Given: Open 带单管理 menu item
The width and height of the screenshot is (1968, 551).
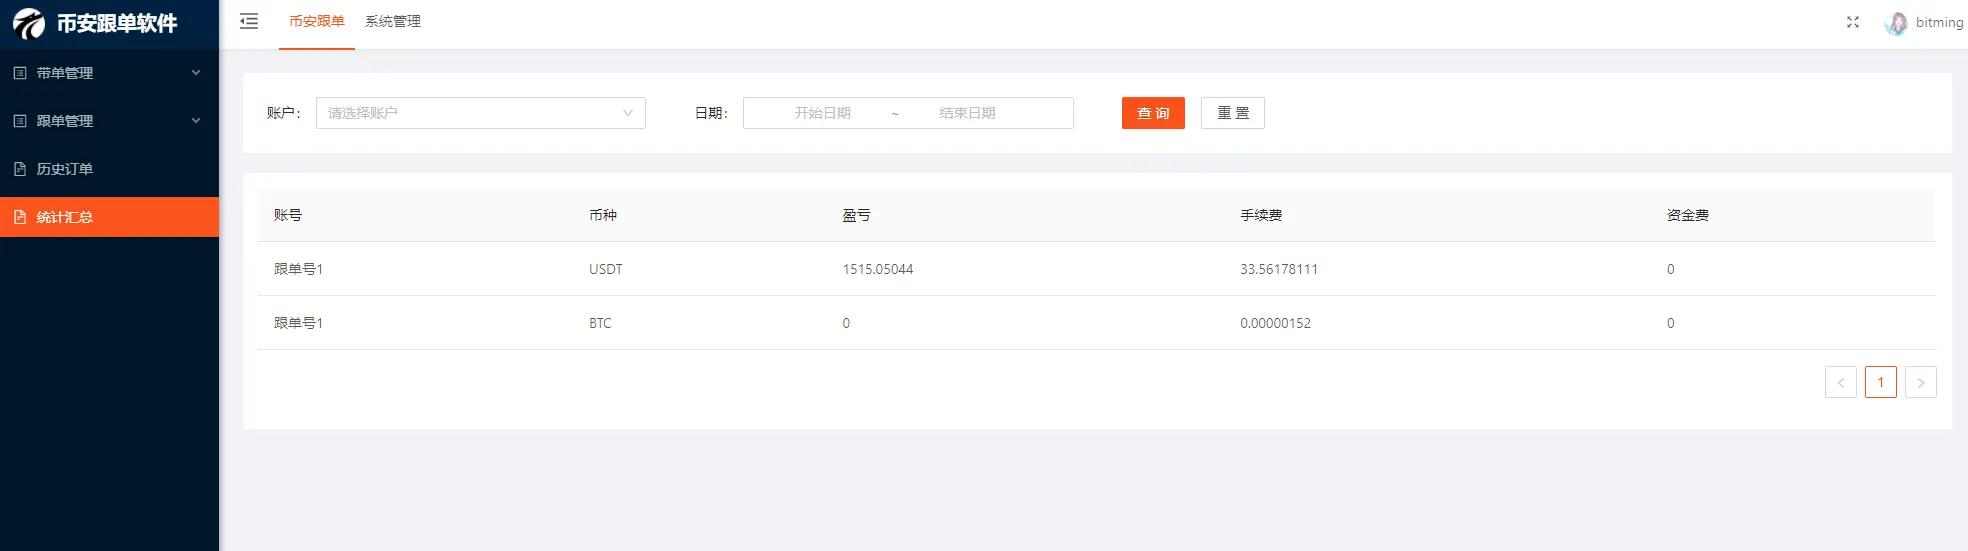Looking at the screenshot, I should pyautogui.click(x=109, y=73).
